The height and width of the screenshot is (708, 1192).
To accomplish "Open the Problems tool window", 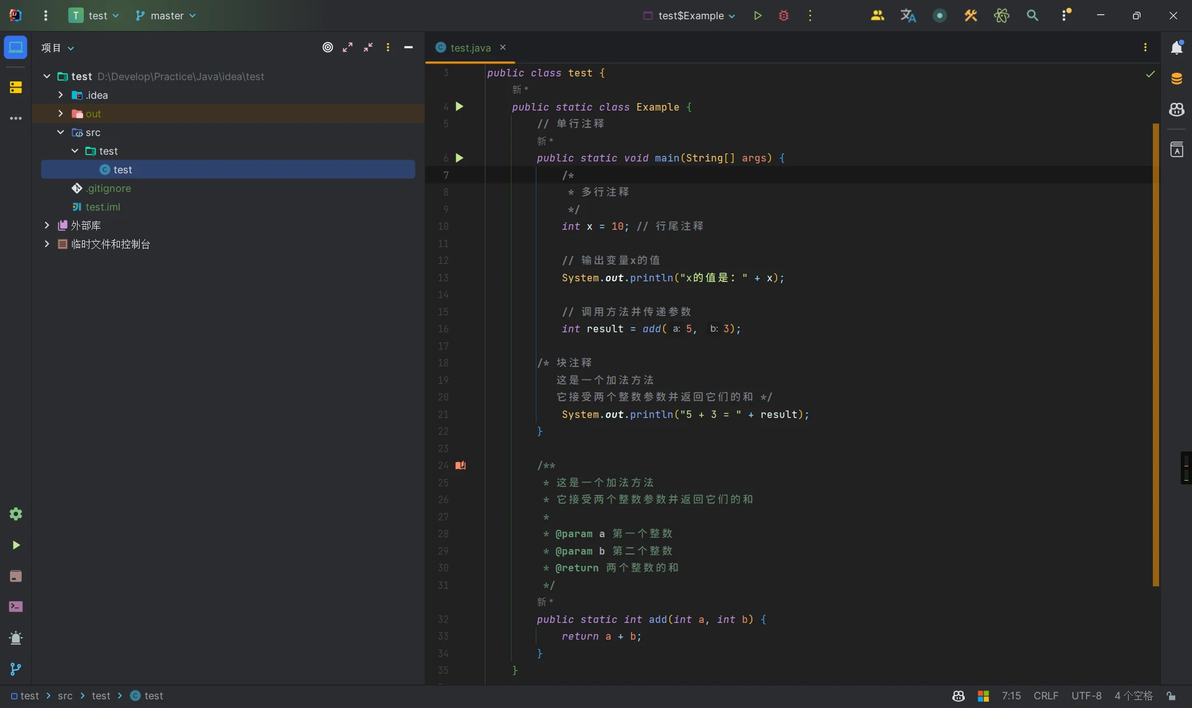I will [x=15, y=638].
